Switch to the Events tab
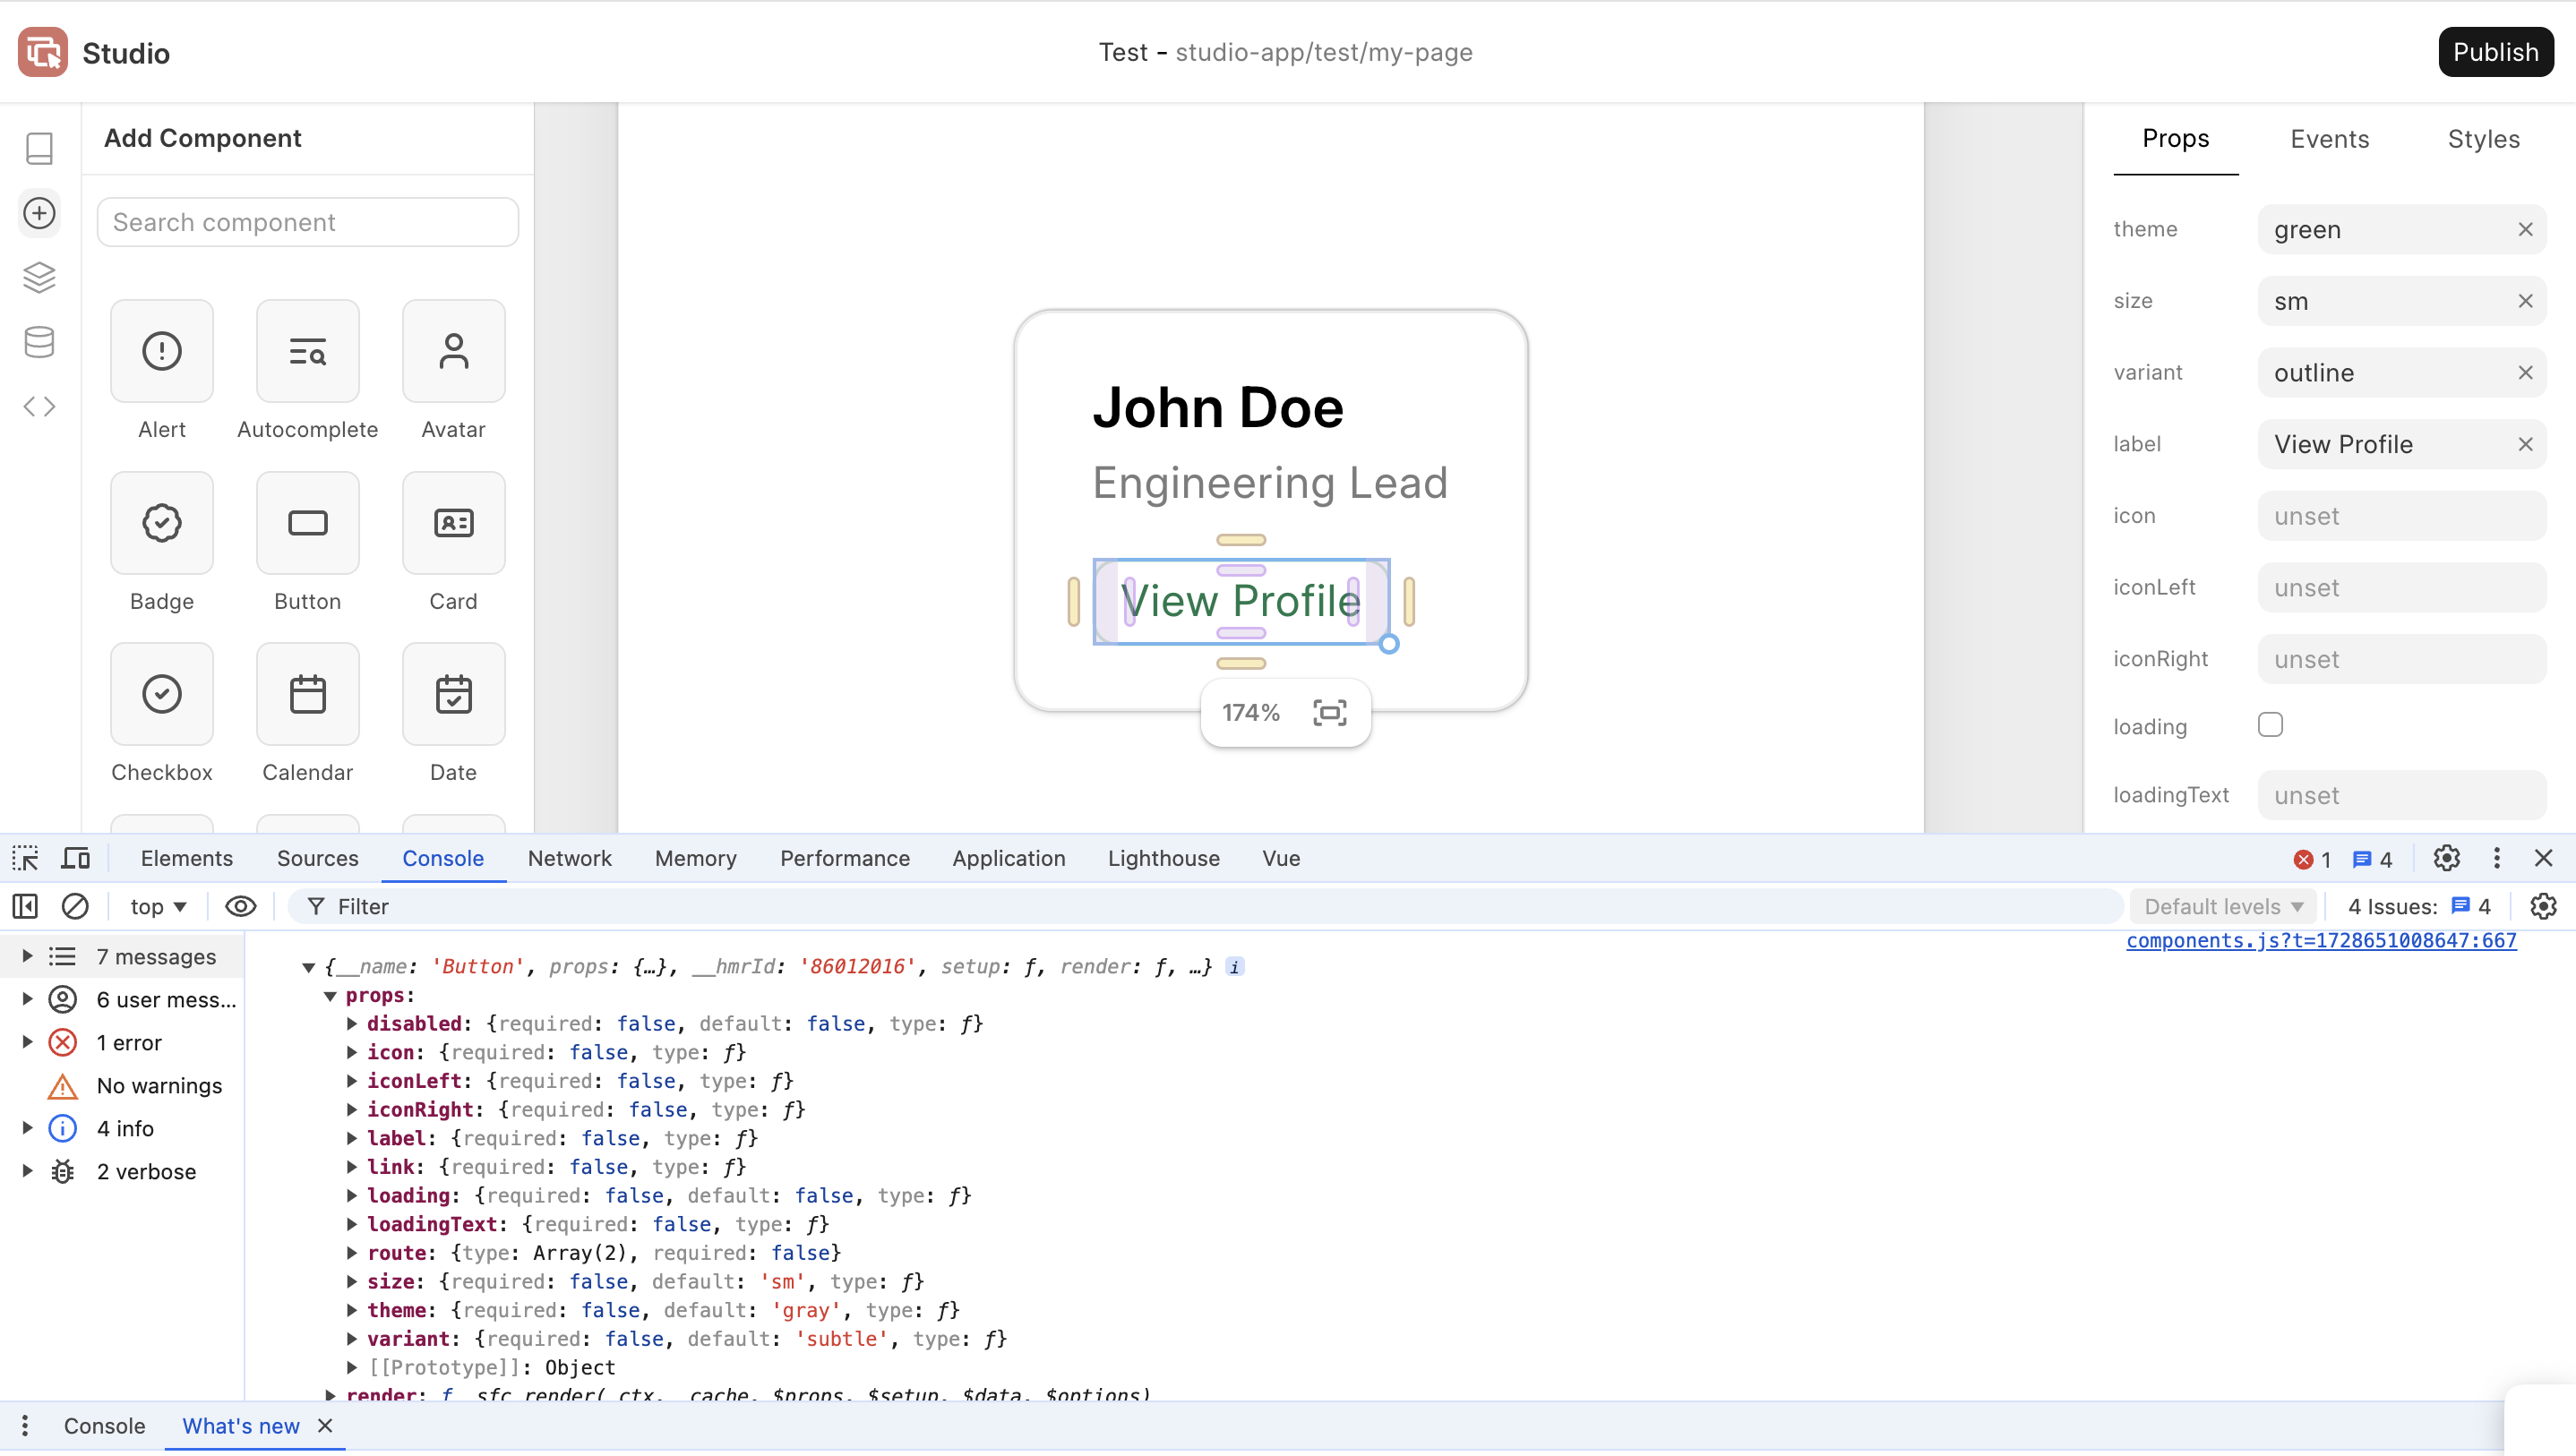Image resolution: width=2576 pixels, height=1456 pixels. pos(2329,139)
